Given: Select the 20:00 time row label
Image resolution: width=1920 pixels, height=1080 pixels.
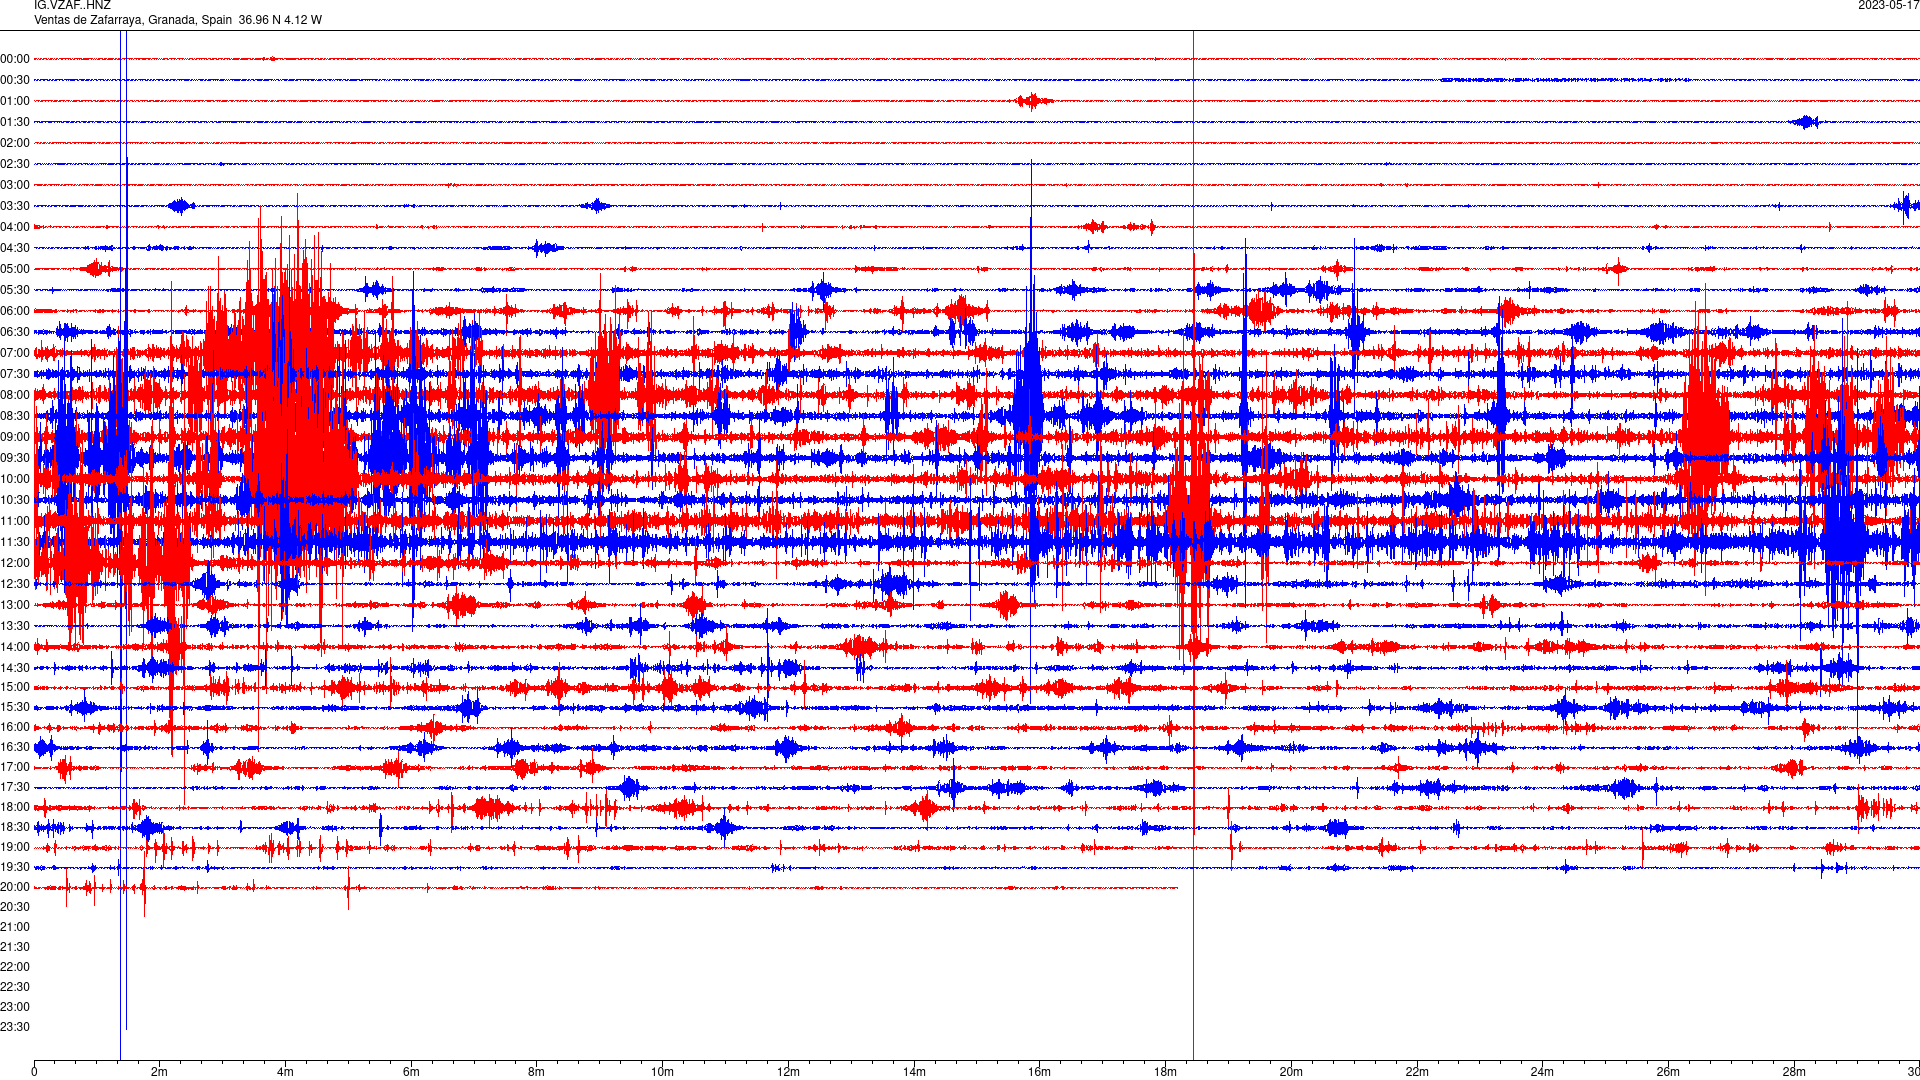Looking at the screenshot, I should point(15,887).
